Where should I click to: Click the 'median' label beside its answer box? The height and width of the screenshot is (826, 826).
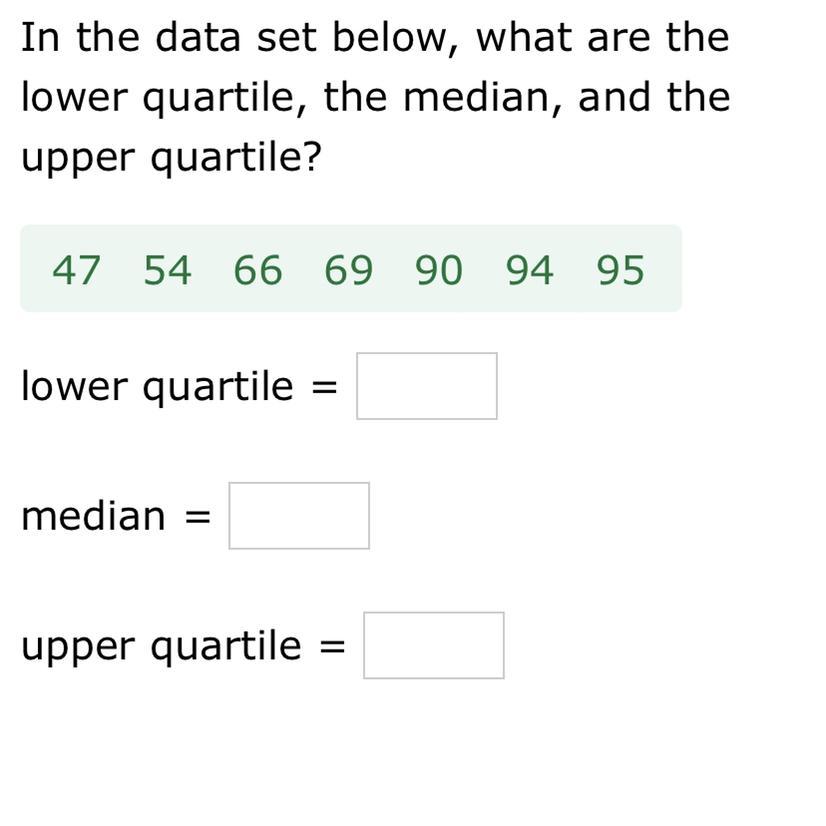point(93,516)
